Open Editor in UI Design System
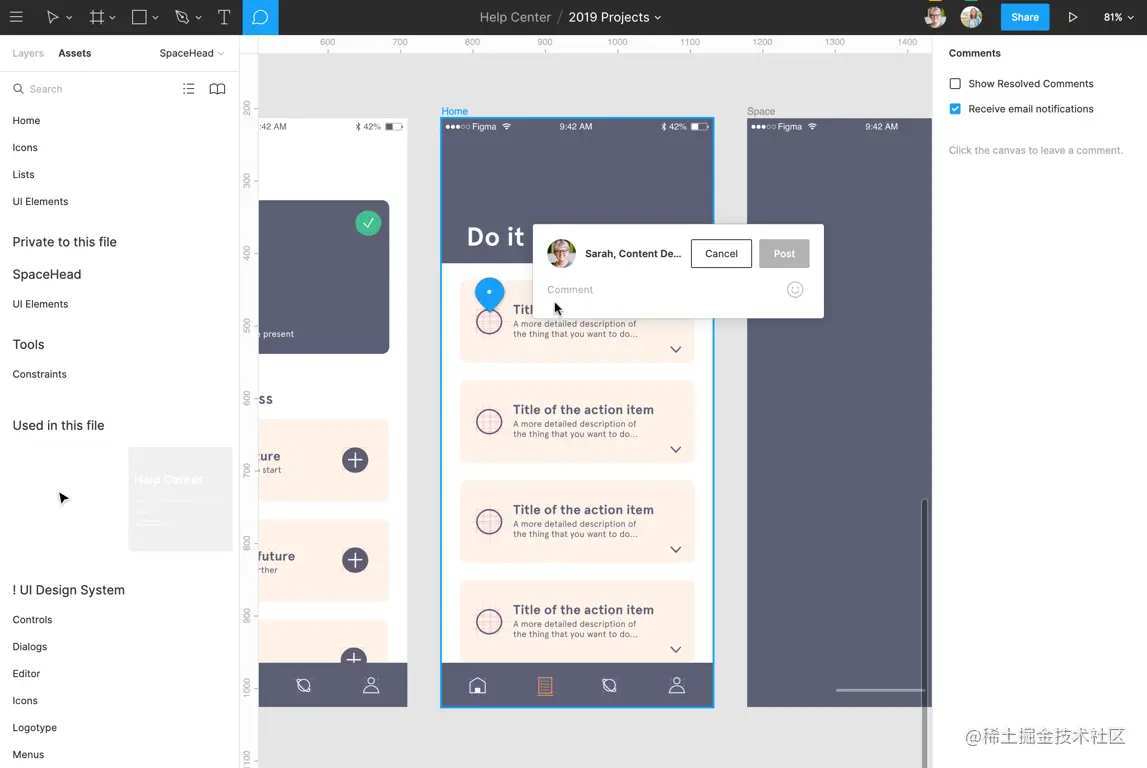The height and width of the screenshot is (768, 1147). (x=26, y=674)
